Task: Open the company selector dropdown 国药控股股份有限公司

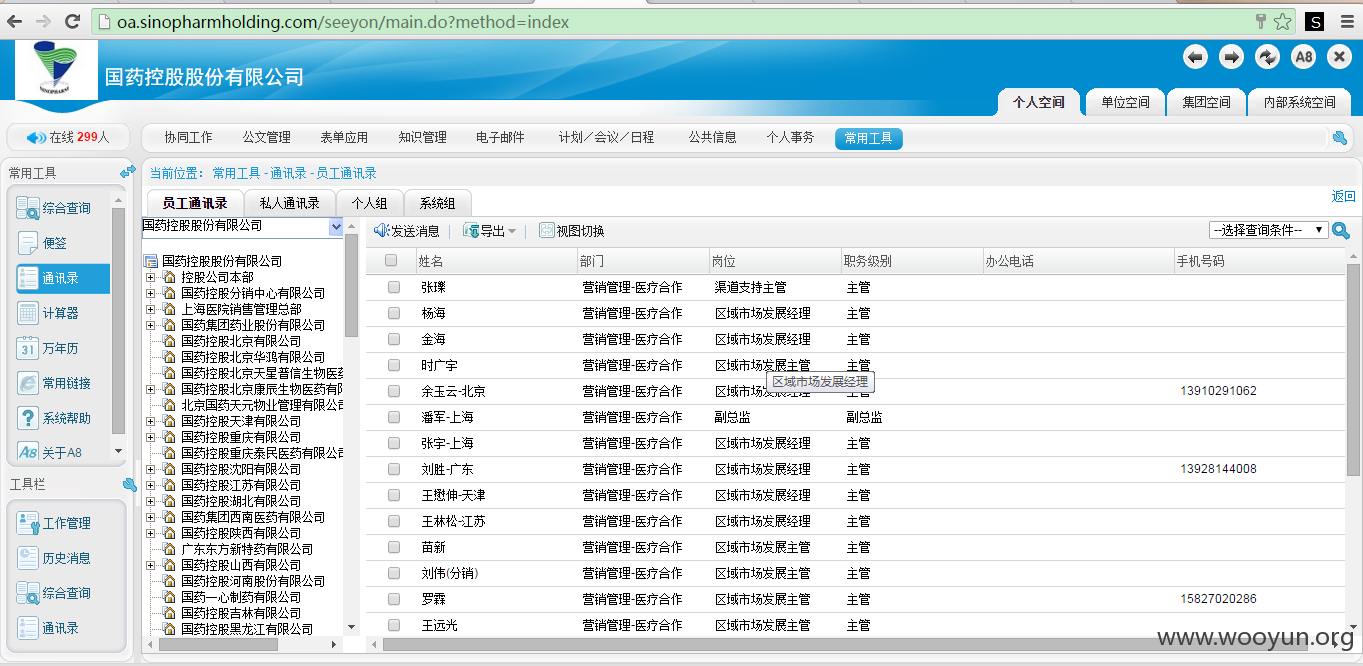Action: point(242,227)
